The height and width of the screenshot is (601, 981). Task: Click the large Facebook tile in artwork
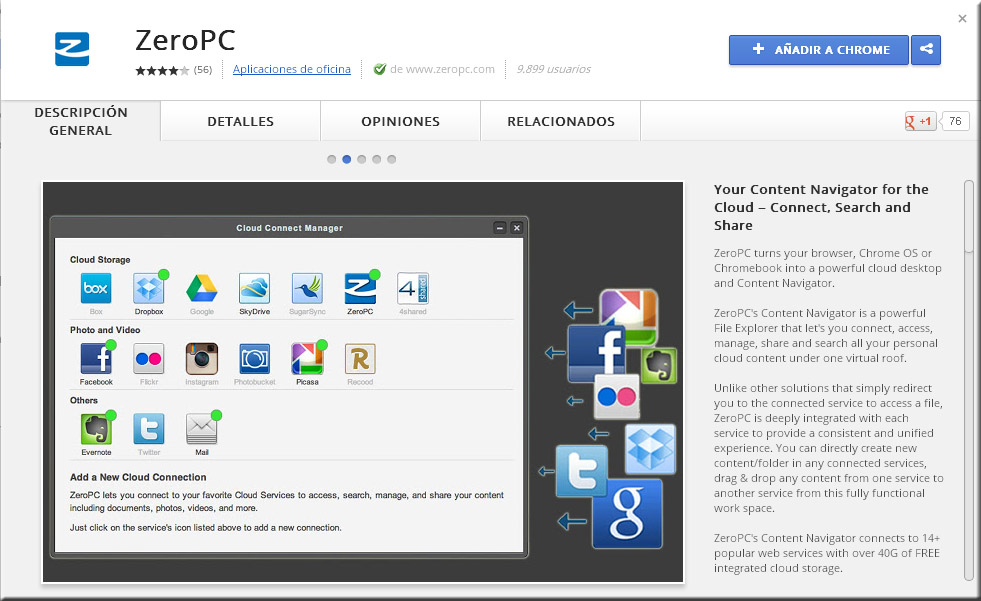pos(596,353)
